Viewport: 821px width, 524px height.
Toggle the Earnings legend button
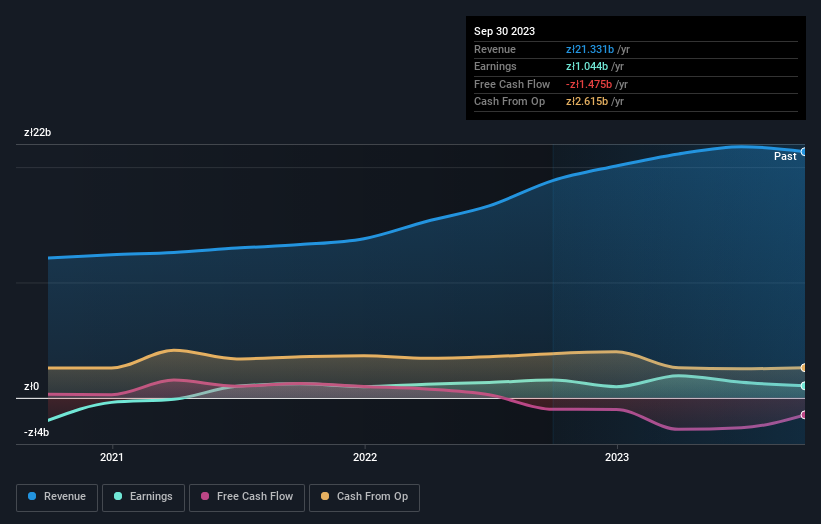[143, 497]
